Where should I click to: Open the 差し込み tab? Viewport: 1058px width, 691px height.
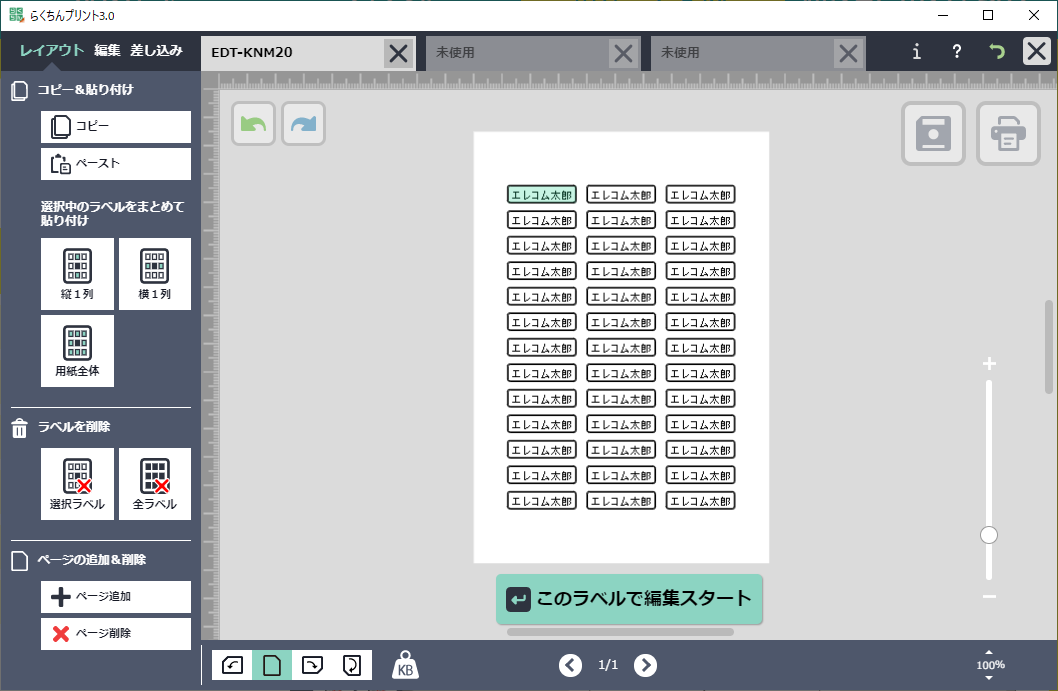click(x=156, y=50)
